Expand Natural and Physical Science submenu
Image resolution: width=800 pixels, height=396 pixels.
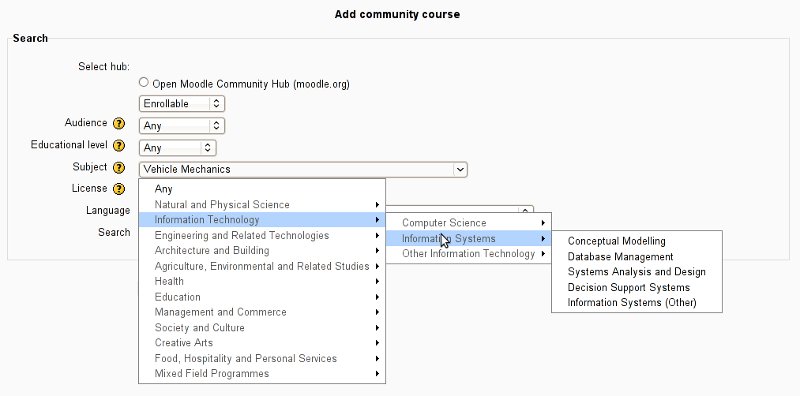click(262, 205)
